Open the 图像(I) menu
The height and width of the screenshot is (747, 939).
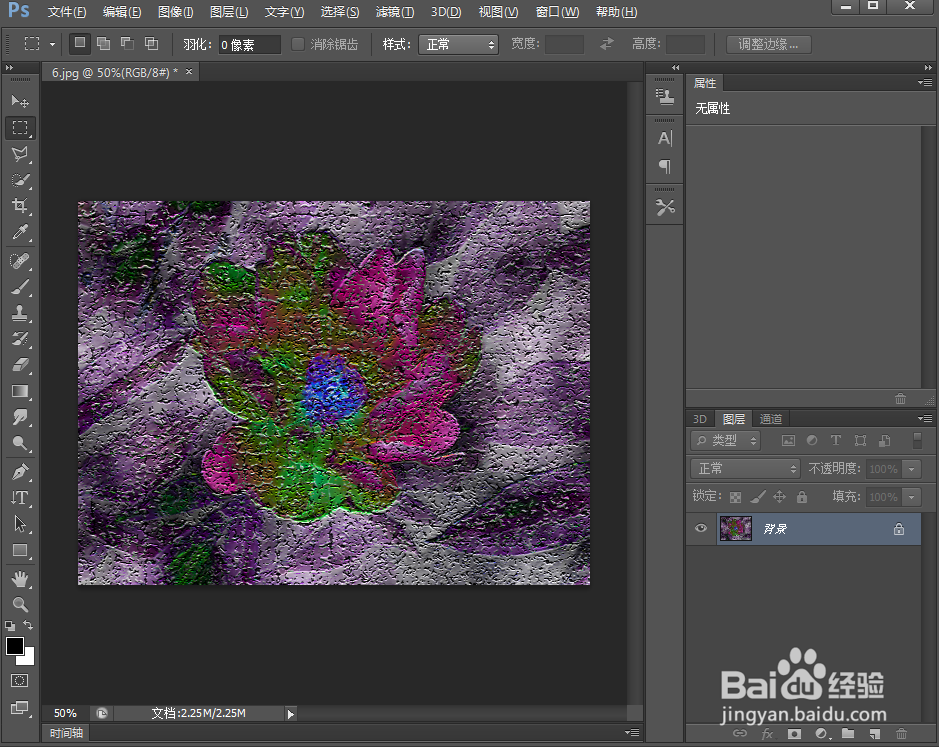(x=175, y=12)
